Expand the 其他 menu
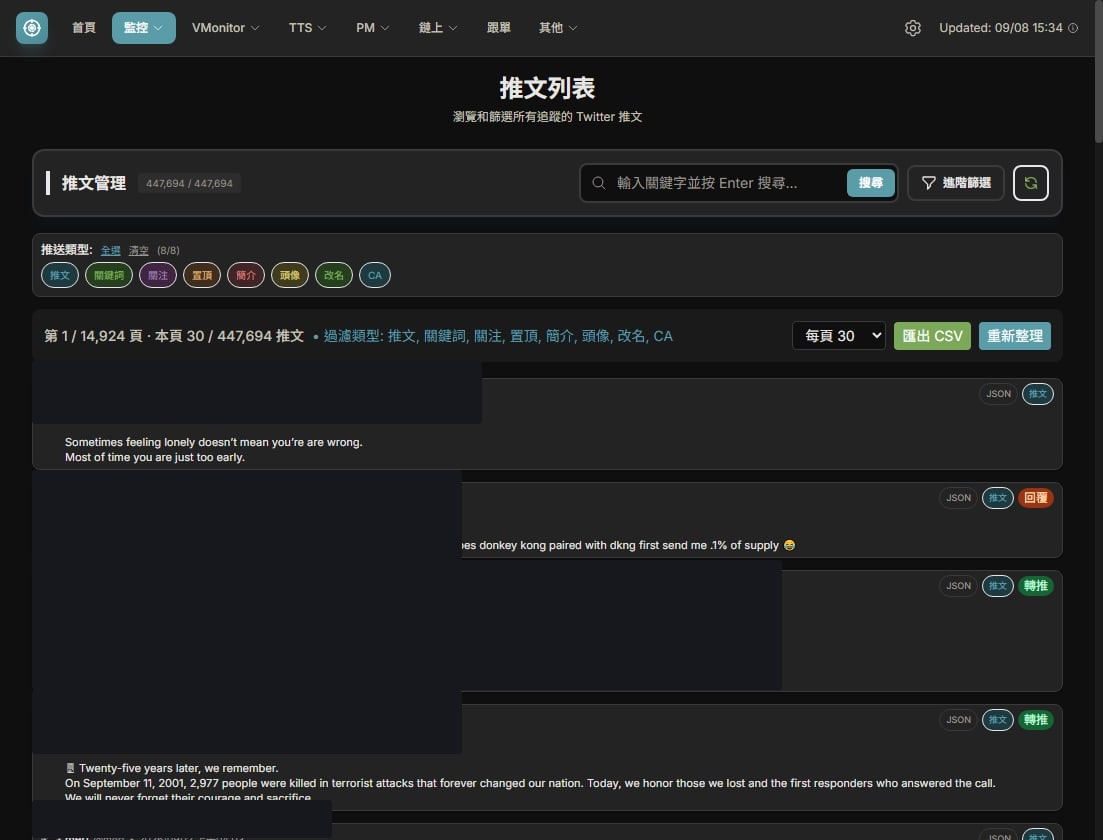This screenshot has height=840, width=1103. [x=558, y=28]
